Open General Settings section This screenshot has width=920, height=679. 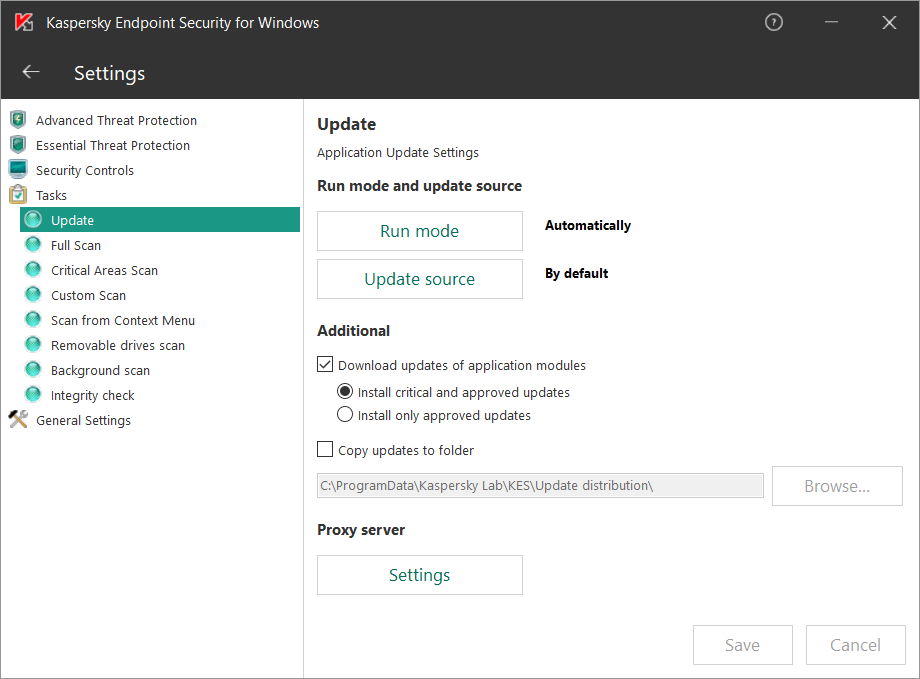coord(83,421)
